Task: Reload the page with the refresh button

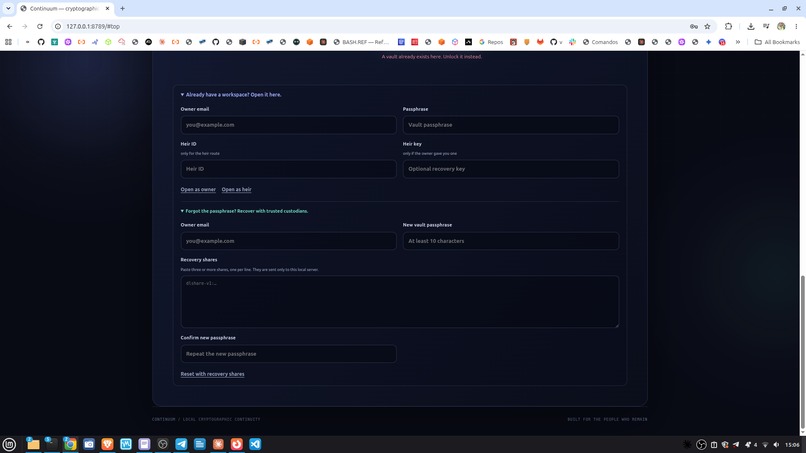Action: pos(40,26)
